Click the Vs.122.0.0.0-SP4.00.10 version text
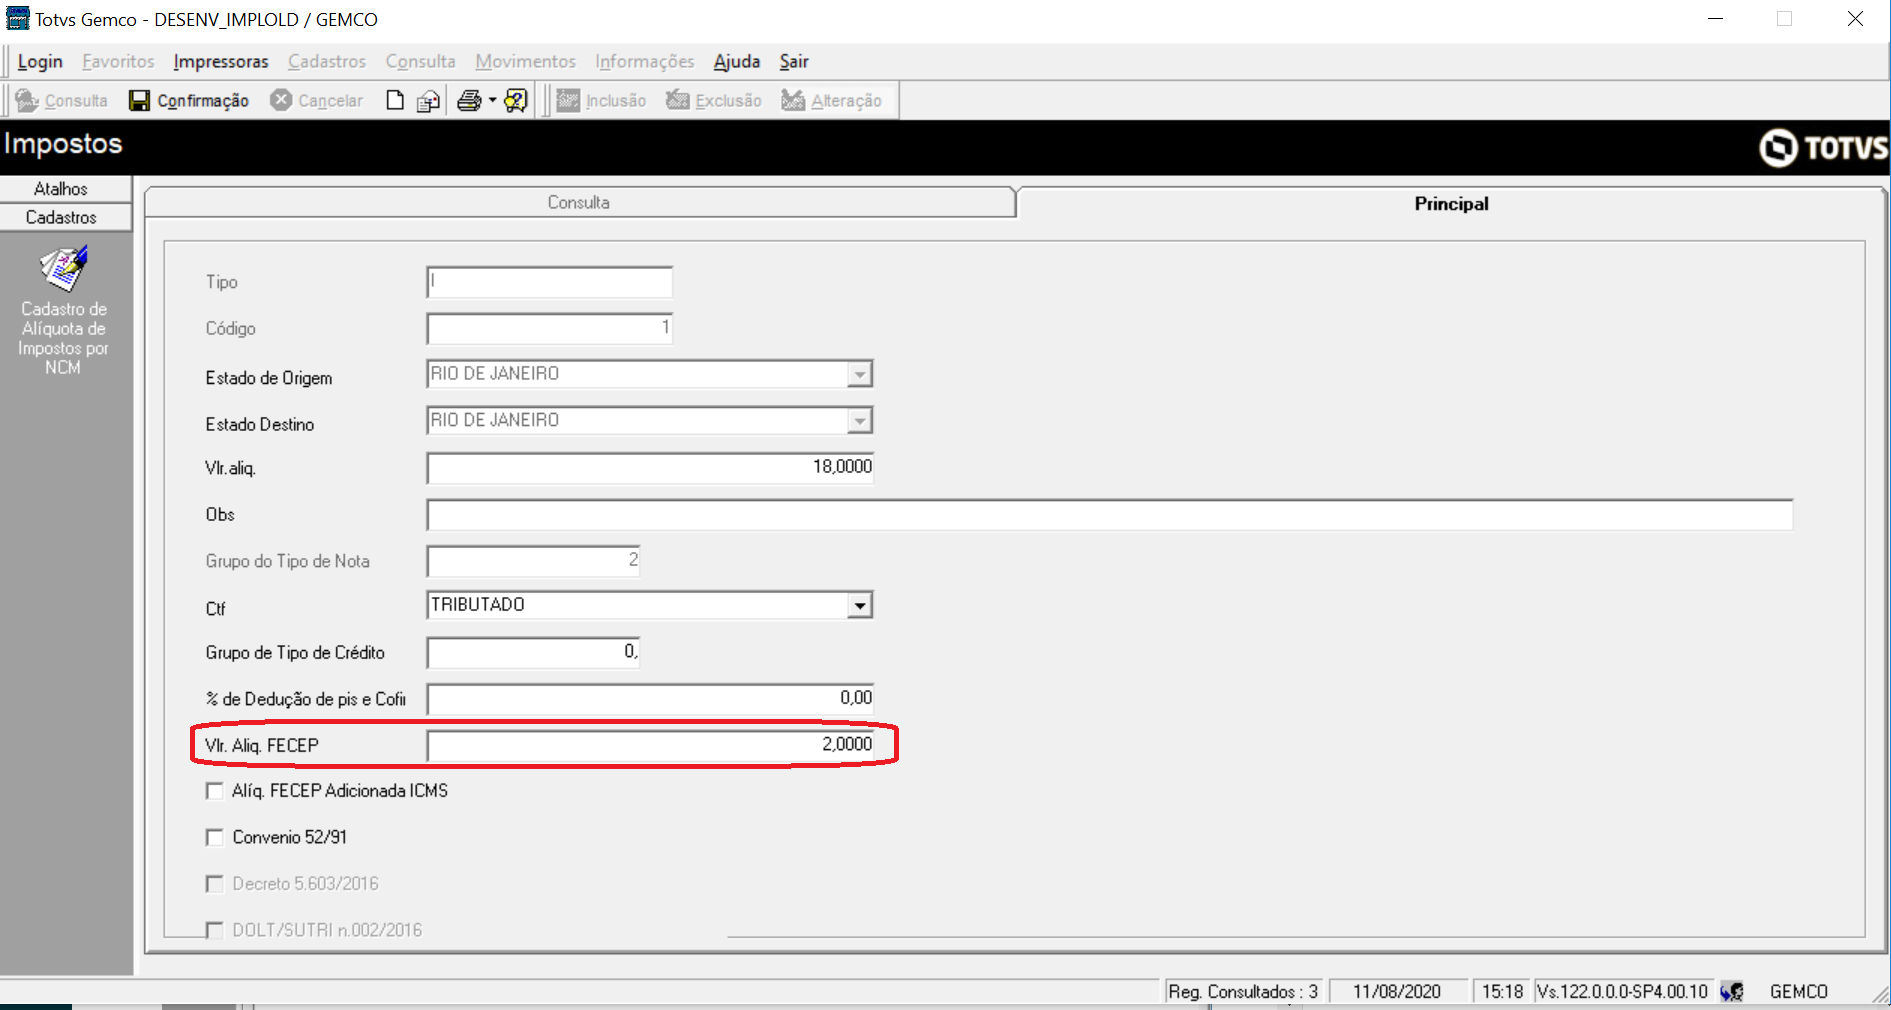The height and width of the screenshot is (1010, 1891). (x=1622, y=992)
